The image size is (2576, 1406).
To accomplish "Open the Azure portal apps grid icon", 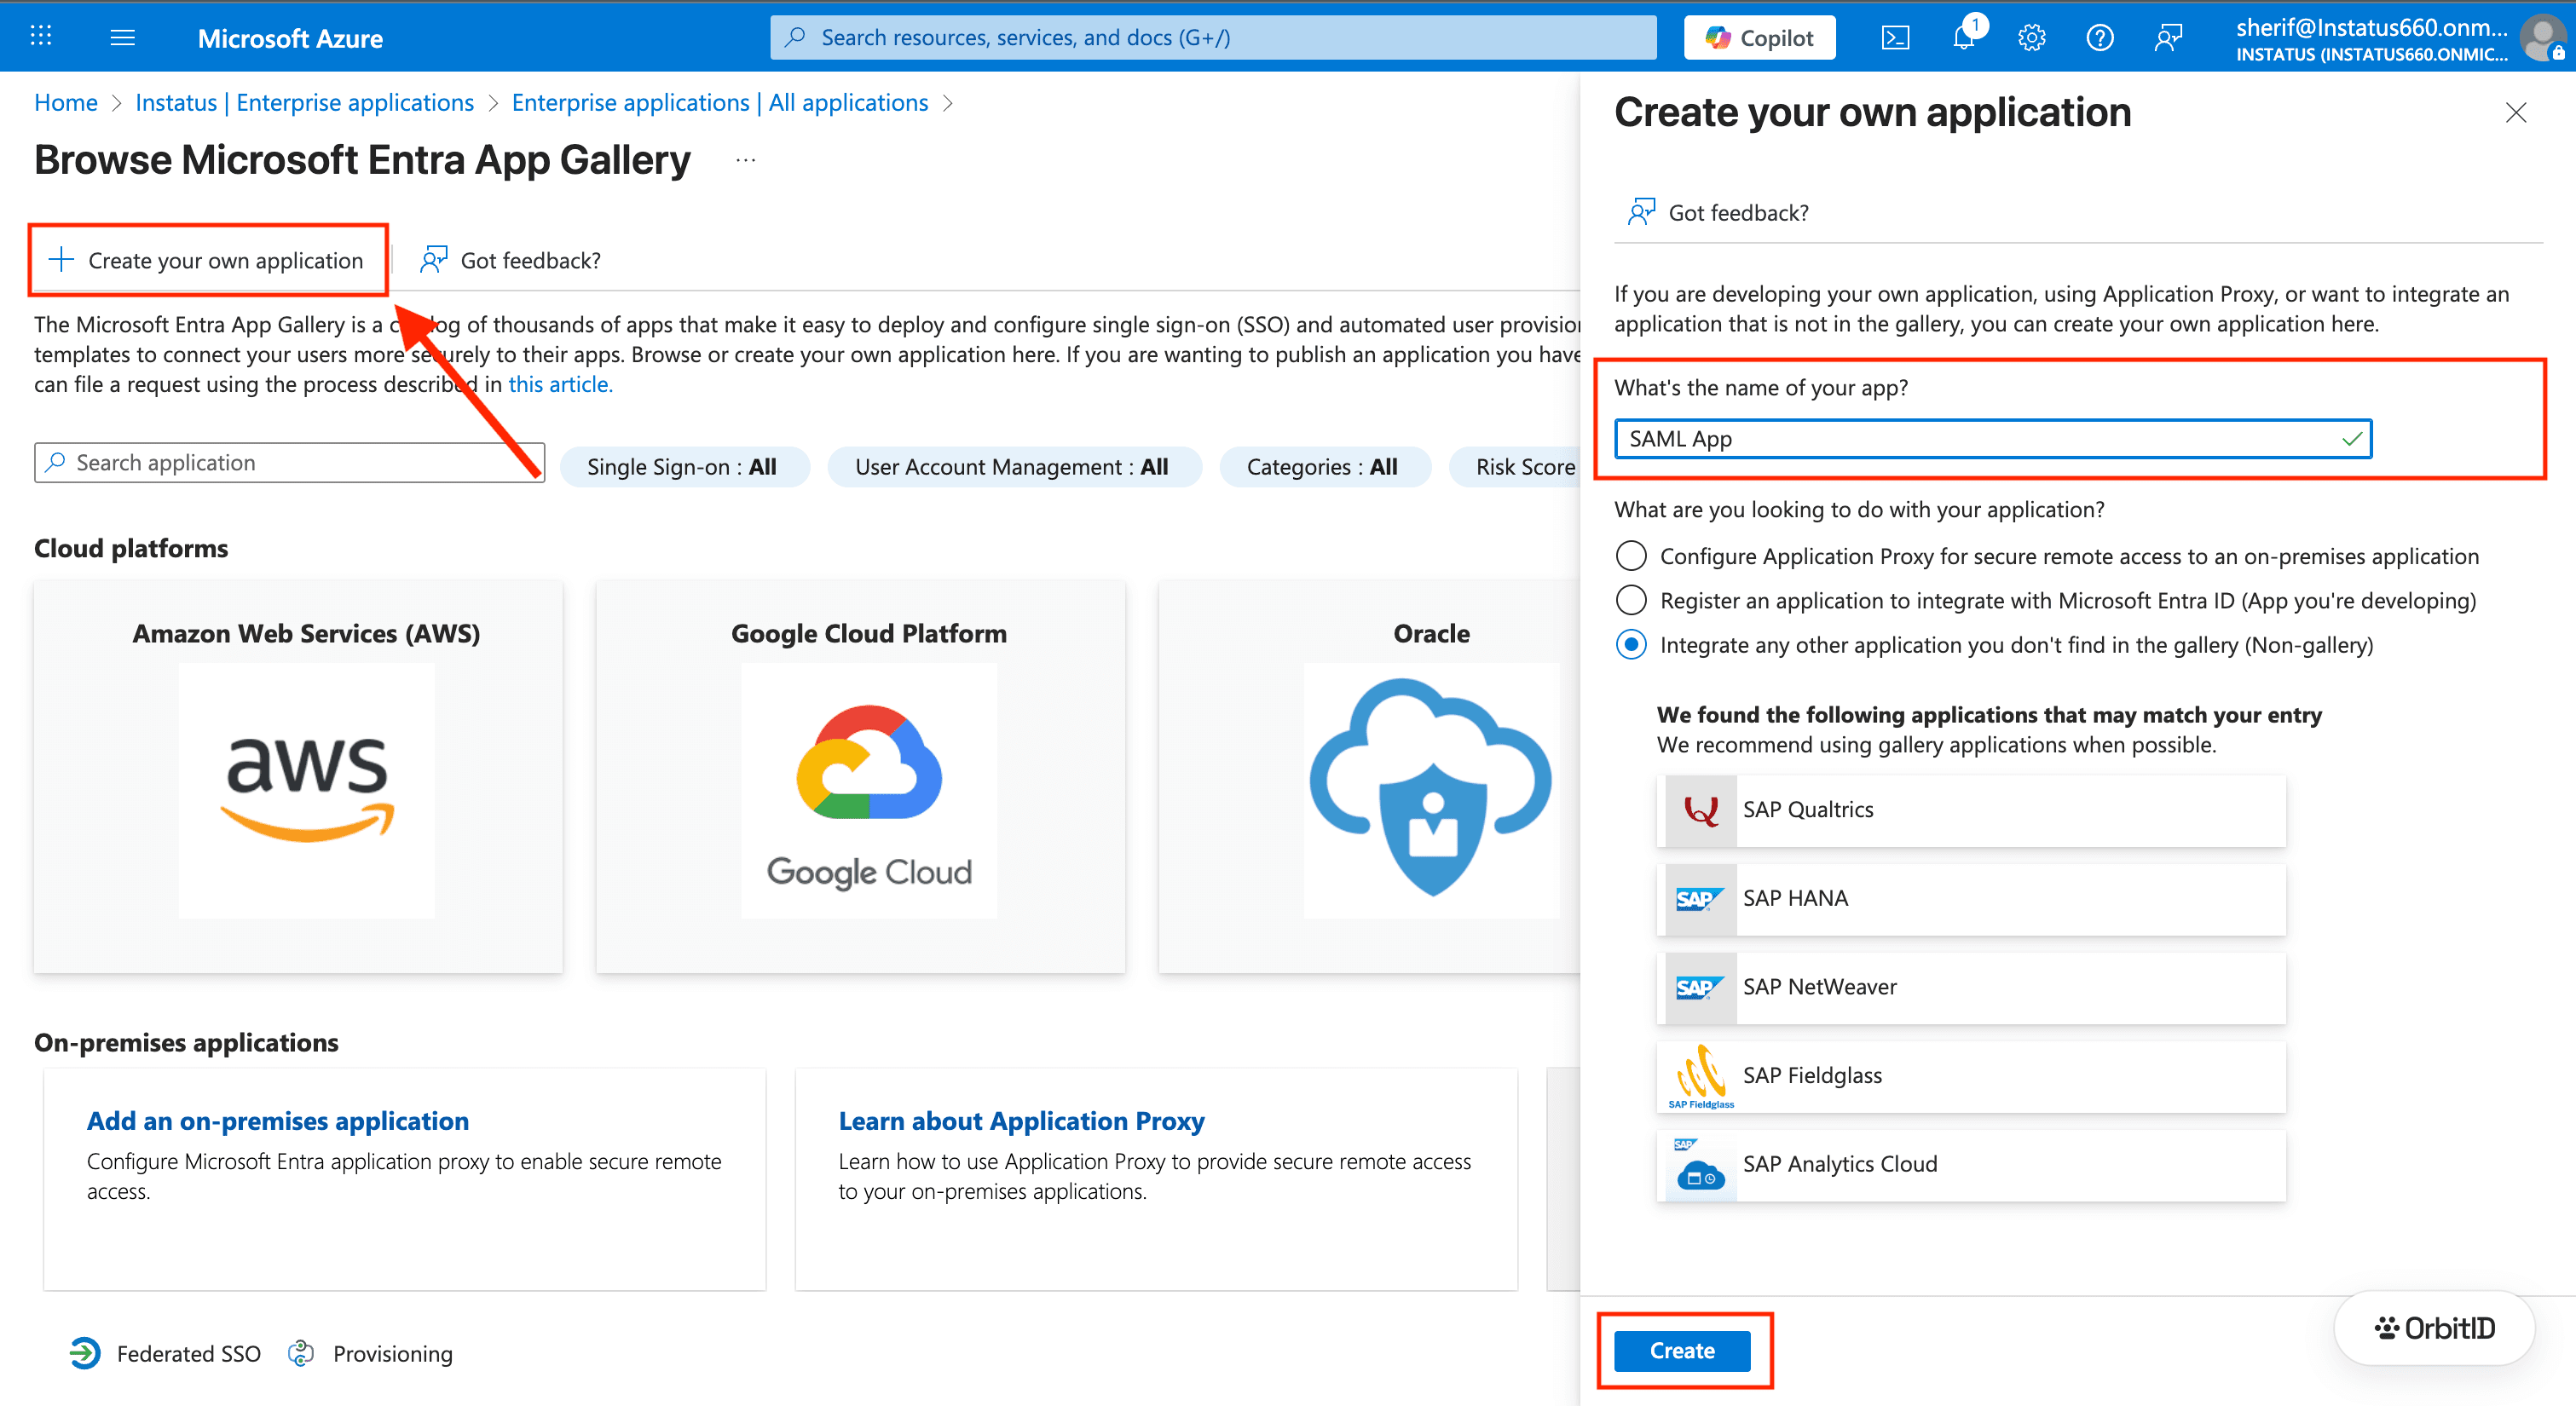I will (x=41, y=37).
